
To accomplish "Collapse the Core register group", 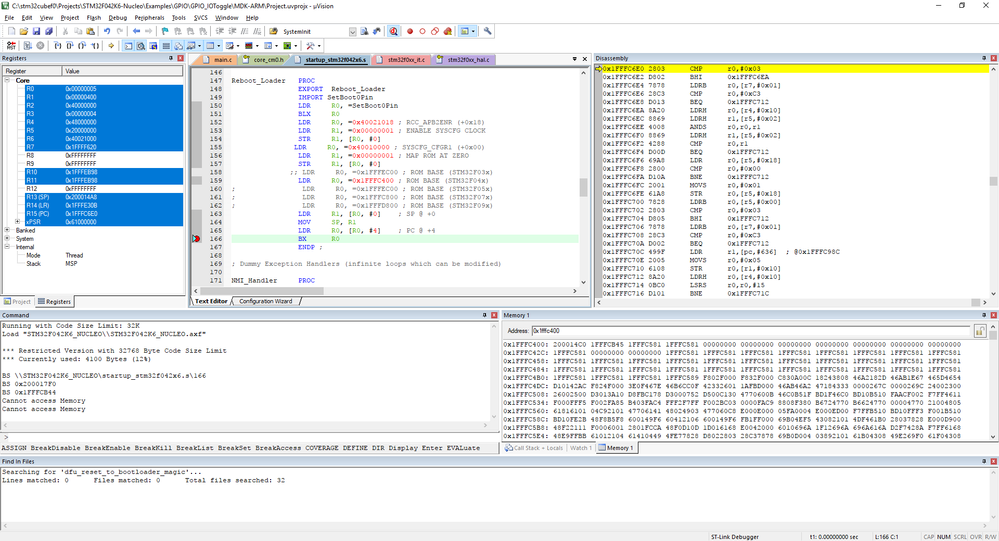I will click(x=8, y=80).
